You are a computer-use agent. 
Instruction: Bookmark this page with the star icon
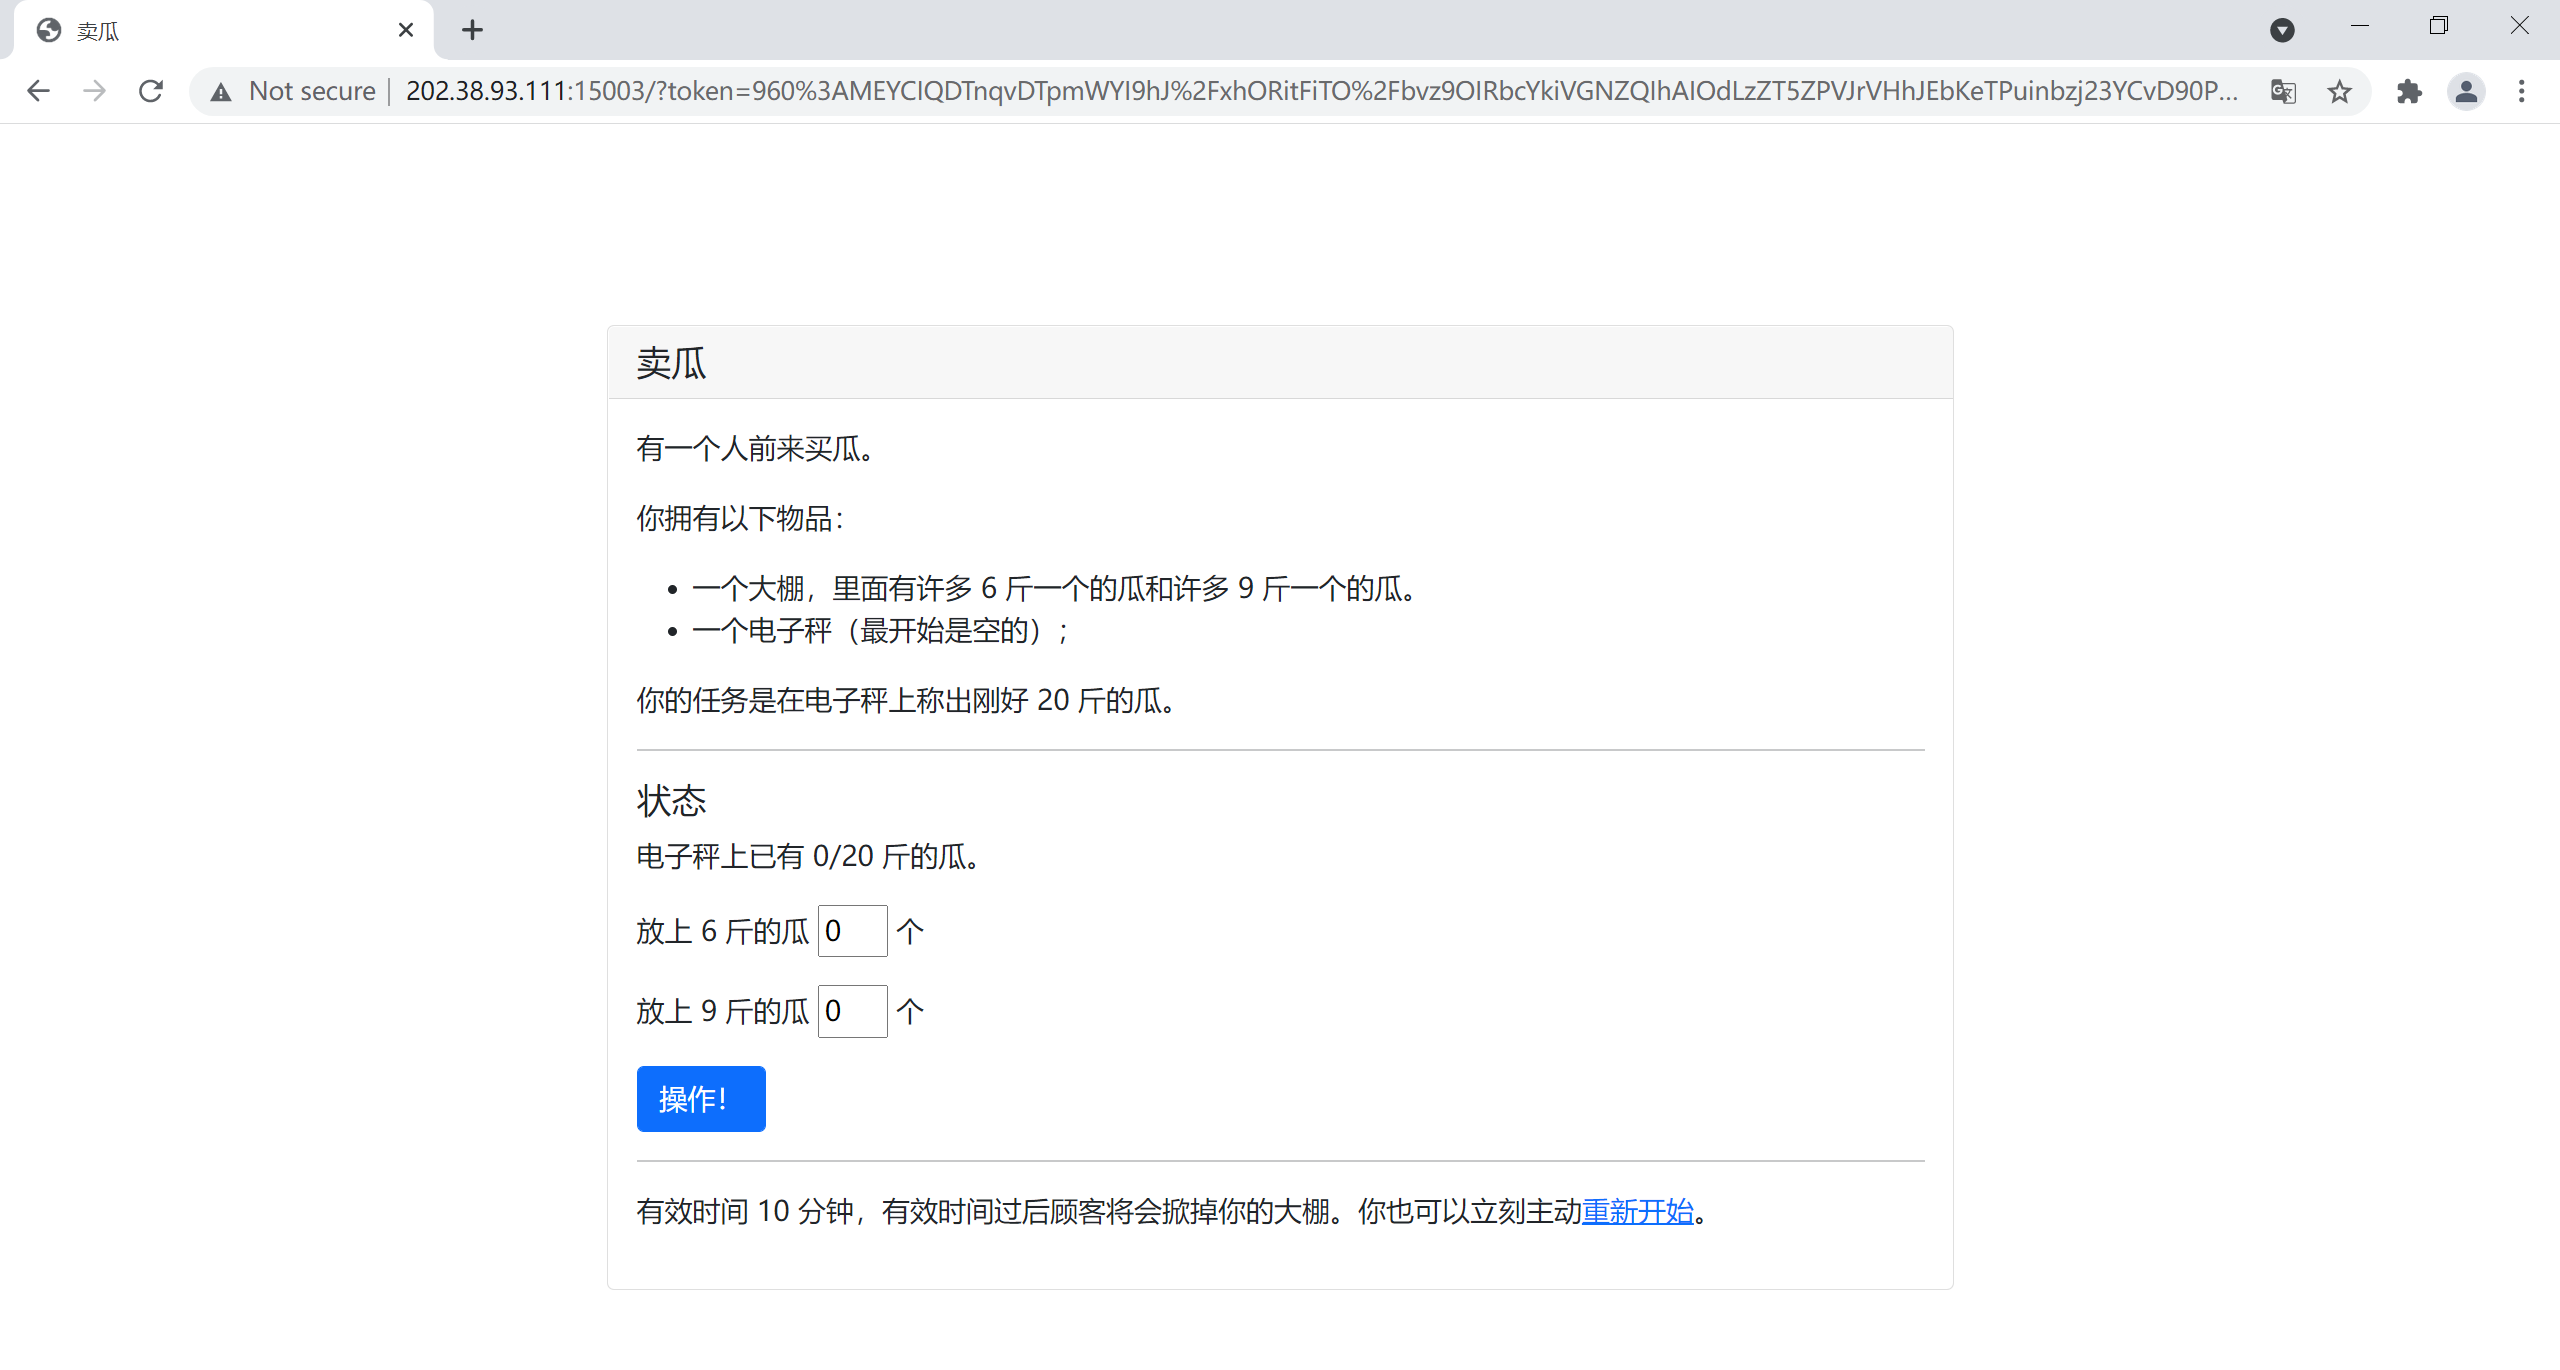coord(2339,92)
